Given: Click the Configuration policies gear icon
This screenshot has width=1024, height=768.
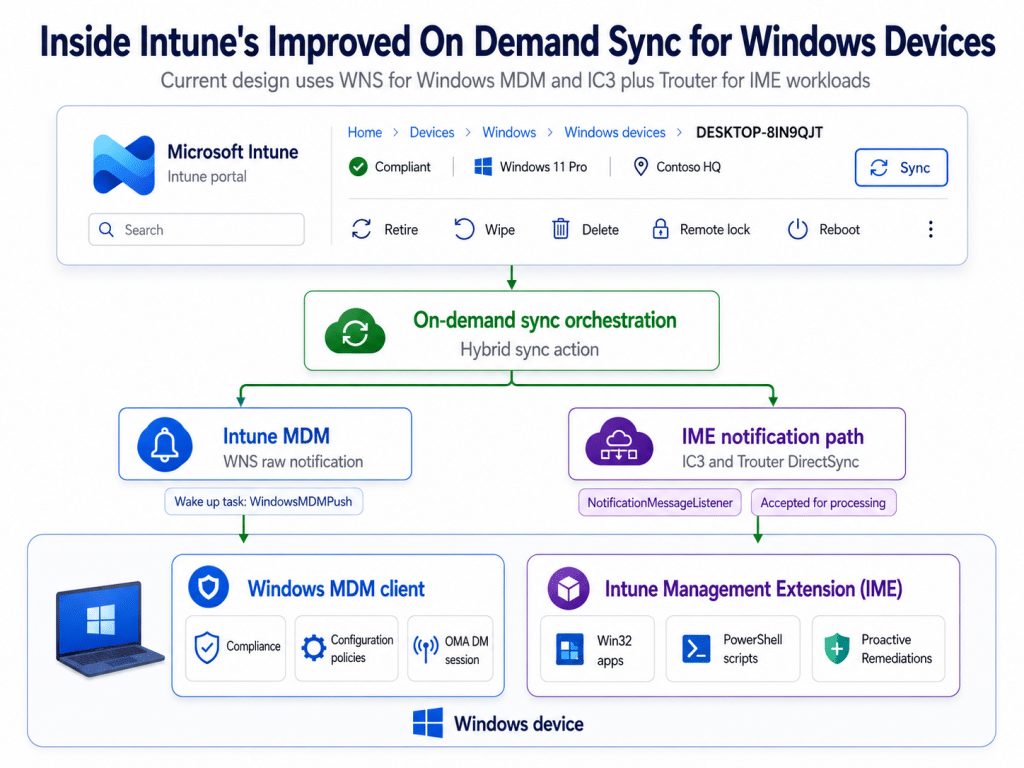Looking at the screenshot, I should tap(313, 648).
